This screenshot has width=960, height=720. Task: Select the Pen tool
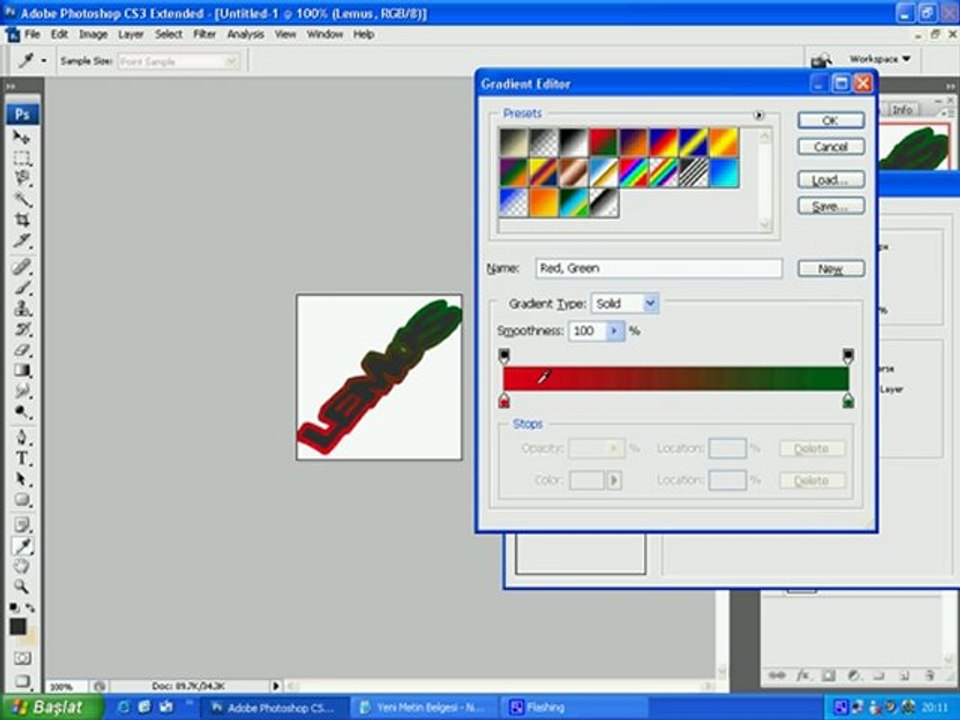(22, 437)
